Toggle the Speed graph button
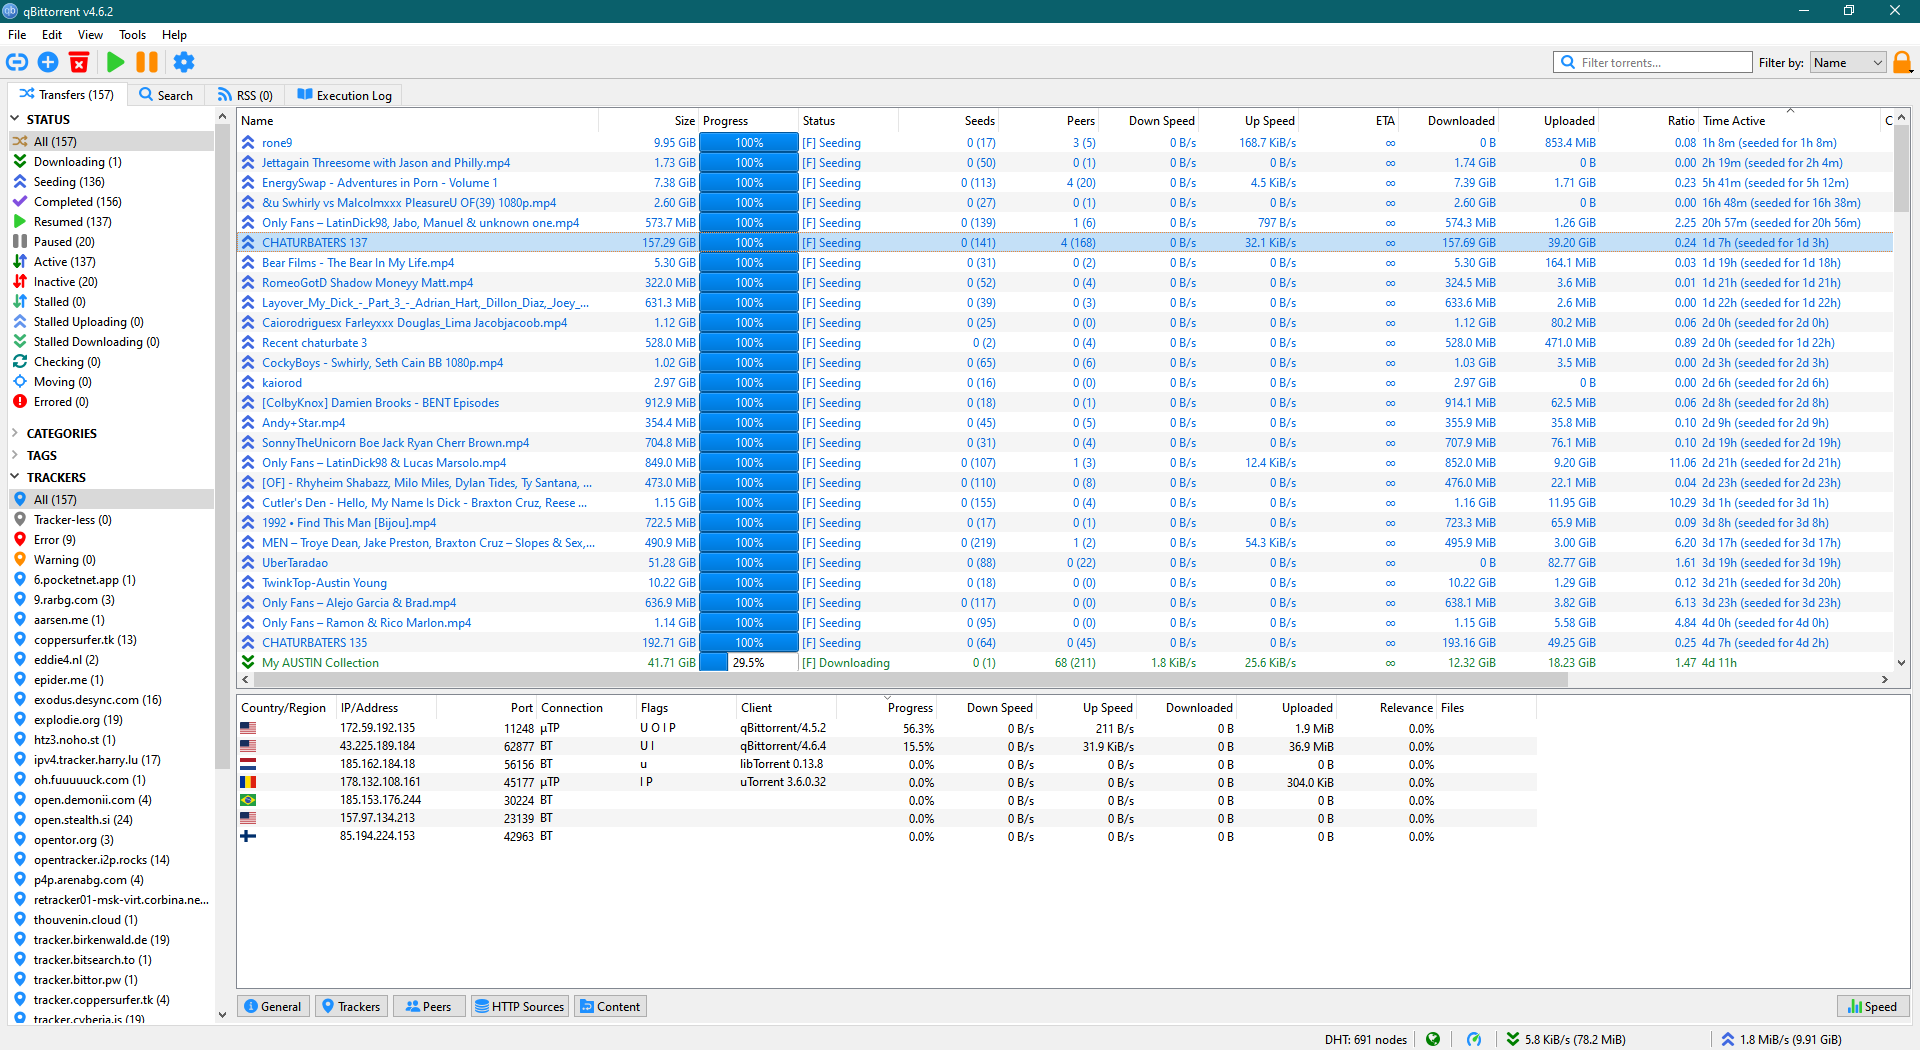The width and height of the screenshot is (1920, 1050). [x=1872, y=1006]
